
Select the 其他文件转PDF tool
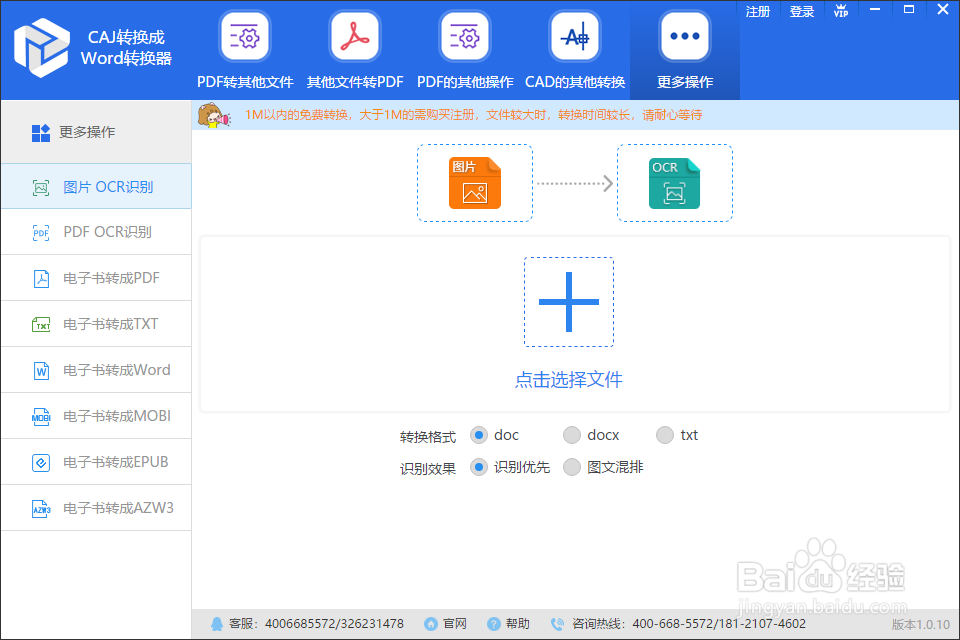click(x=354, y=48)
